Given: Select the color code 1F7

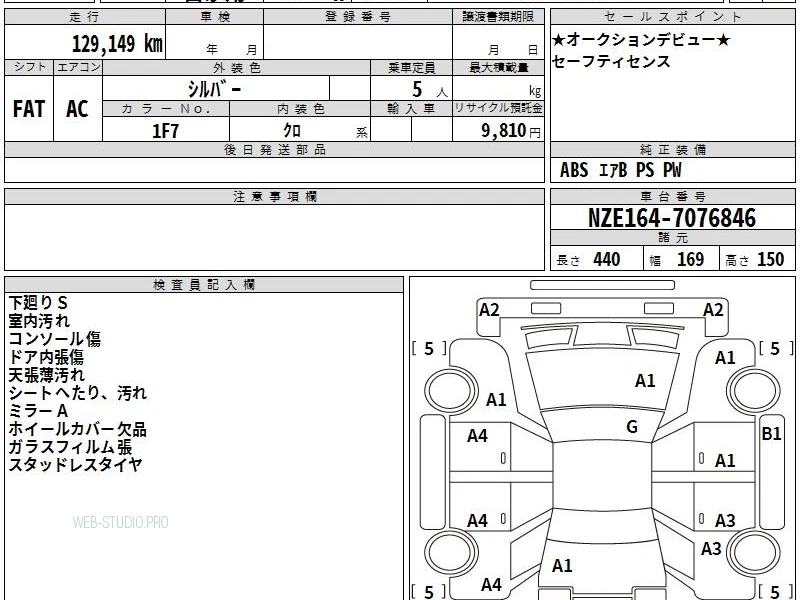Looking at the screenshot, I should pyautogui.click(x=166, y=131).
